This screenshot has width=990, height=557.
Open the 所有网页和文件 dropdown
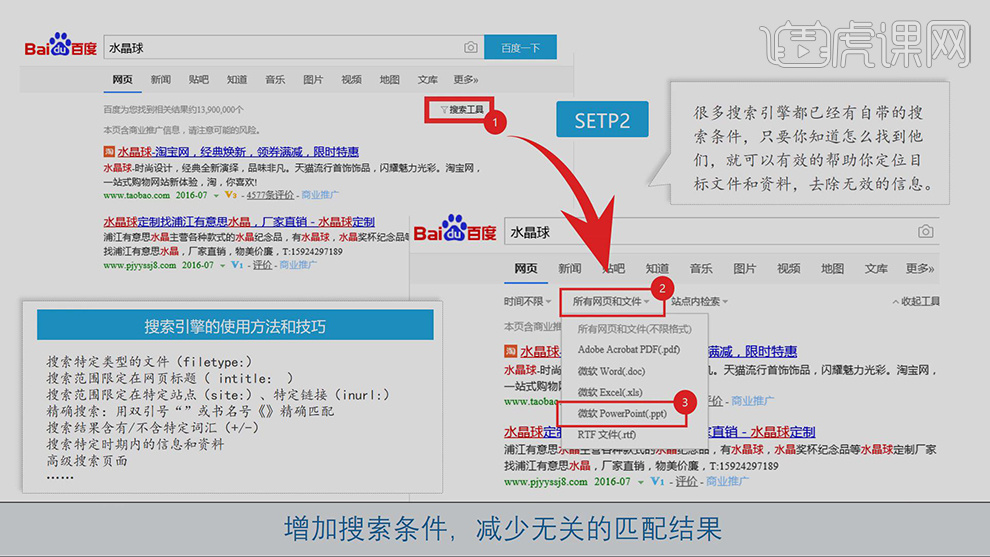click(611, 302)
